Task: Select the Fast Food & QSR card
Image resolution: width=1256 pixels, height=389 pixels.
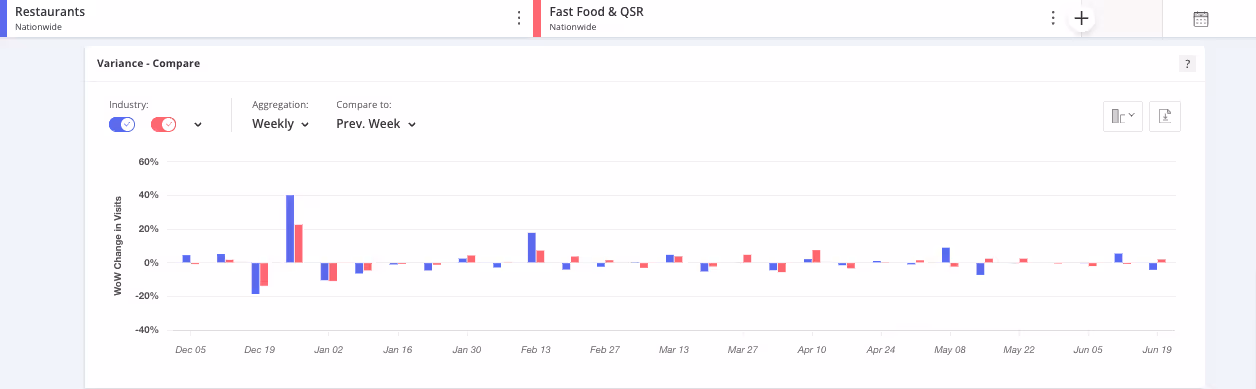Action: [x=799, y=19]
